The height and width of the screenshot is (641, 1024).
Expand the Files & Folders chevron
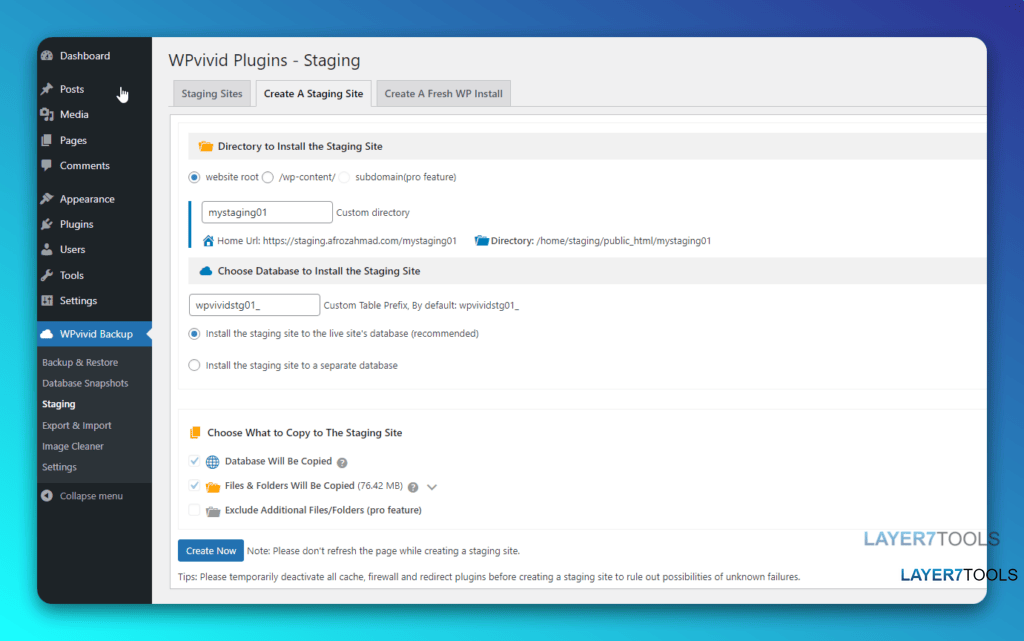[432, 487]
